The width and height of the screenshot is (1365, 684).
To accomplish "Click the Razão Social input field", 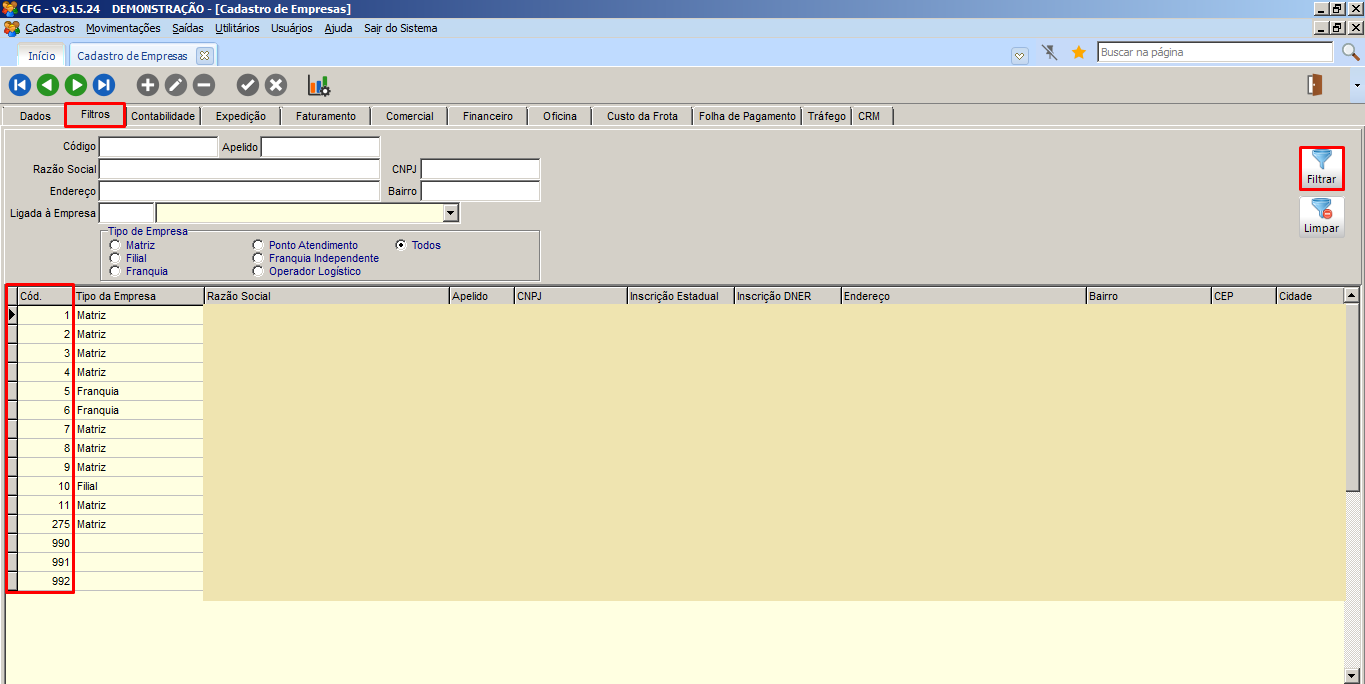I will coord(239,169).
